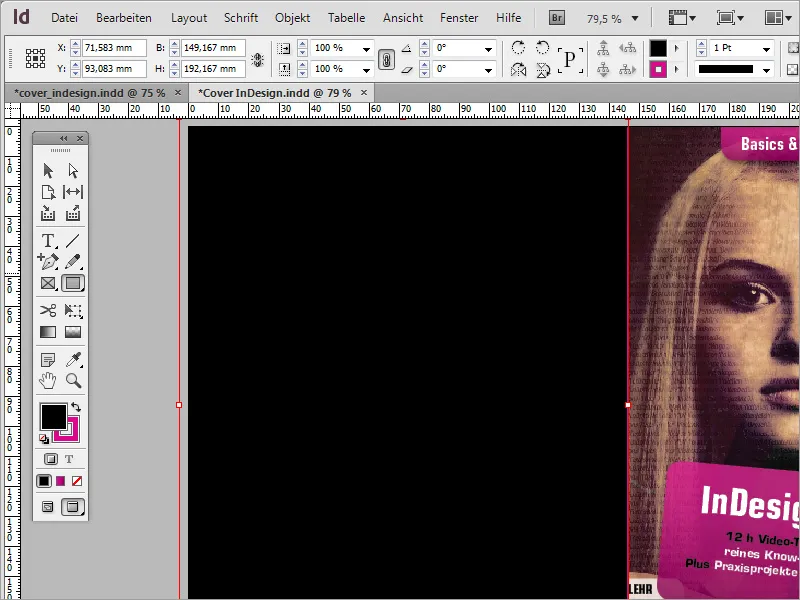Open the Datei menu

pyautogui.click(x=64, y=18)
